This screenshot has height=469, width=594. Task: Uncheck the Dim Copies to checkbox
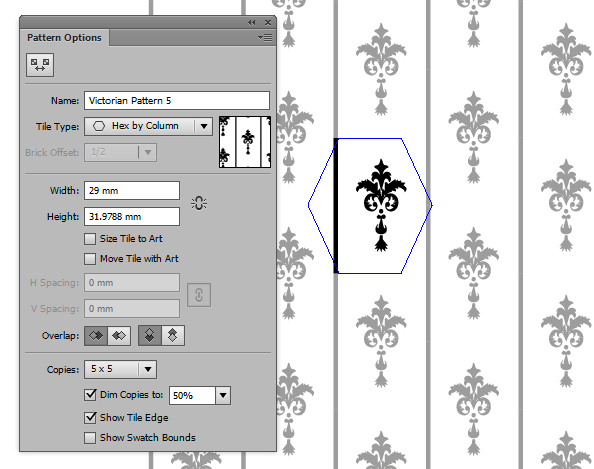[x=90, y=395]
